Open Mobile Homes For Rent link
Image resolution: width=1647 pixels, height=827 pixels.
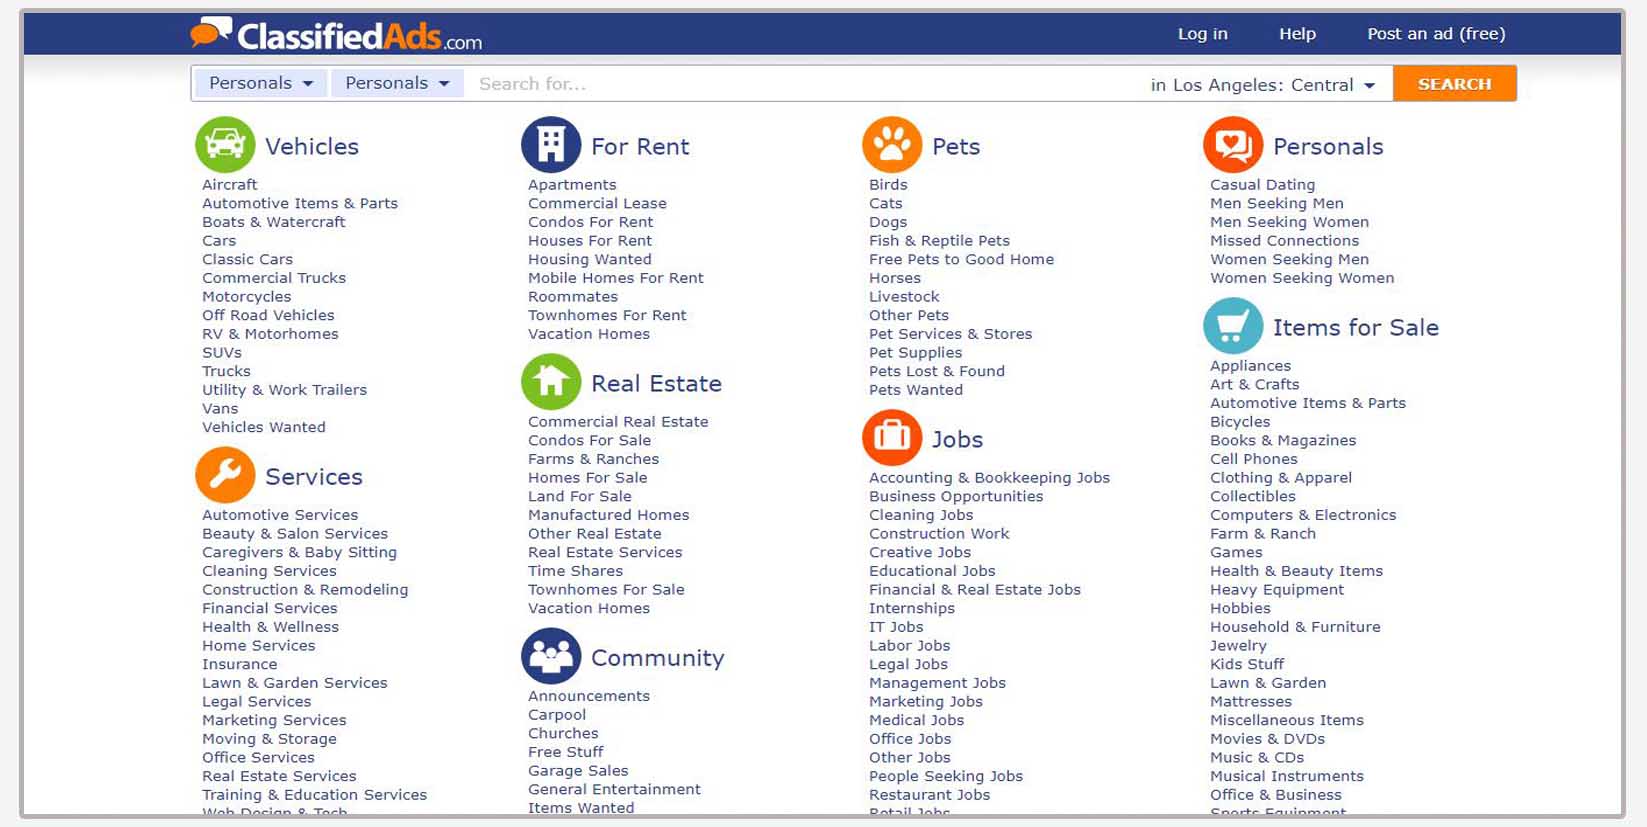click(x=615, y=278)
